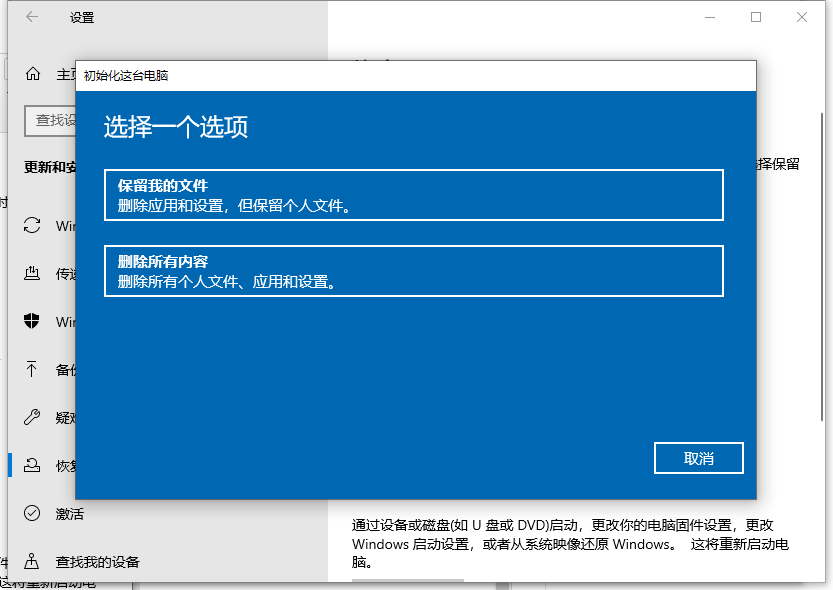The width and height of the screenshot is (833, 590).
Task: Click the back arrow in the title bar
Action: (x=30, y=17)
